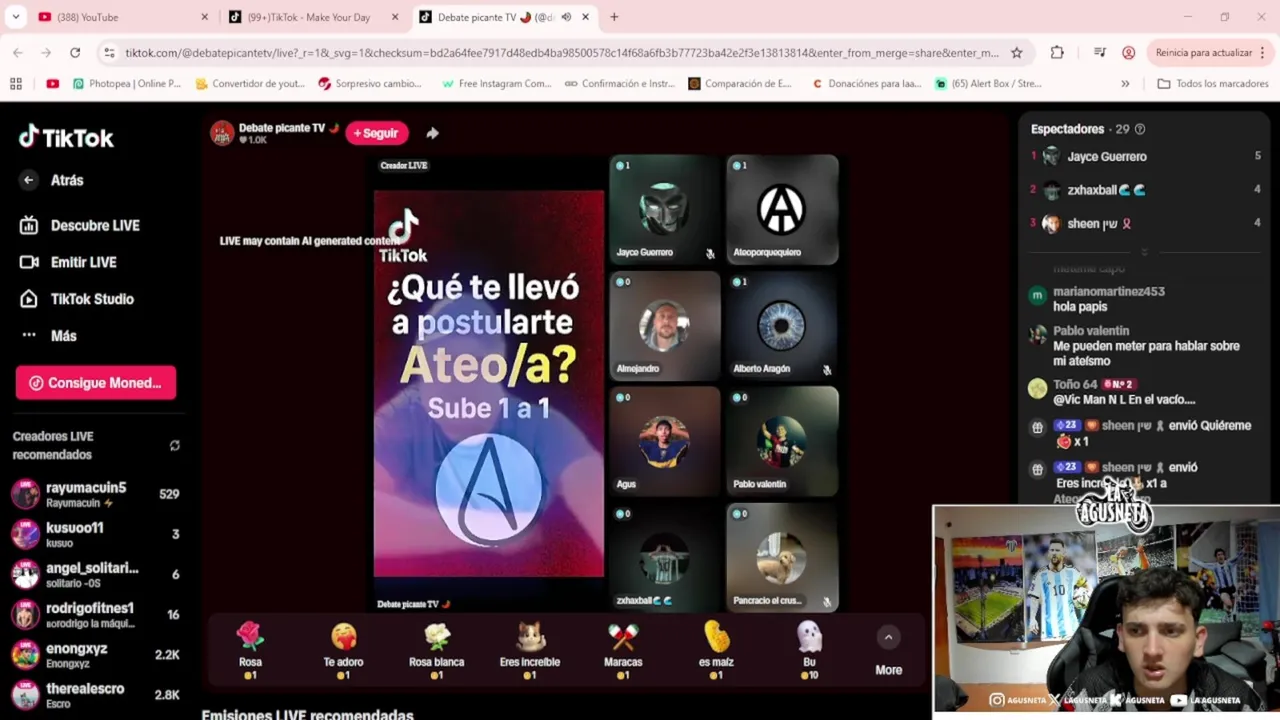Viewport: 1280px width, 720px height.
Task: Click the Espectadores info icon
Action: 1140,129
